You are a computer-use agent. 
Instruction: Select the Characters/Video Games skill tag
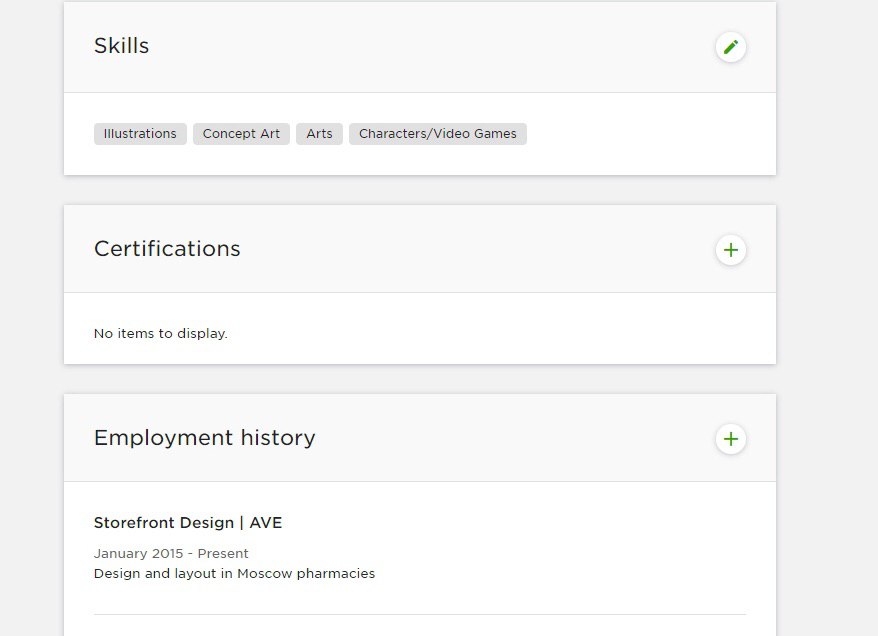pos(438,134)
